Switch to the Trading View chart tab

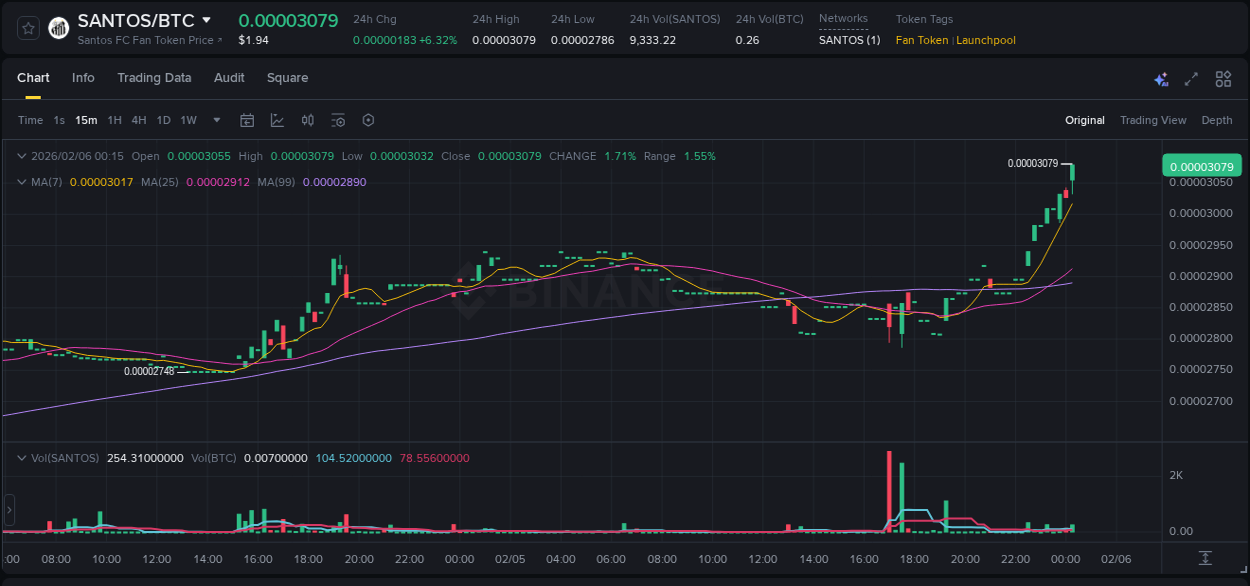click(1153, 120)
